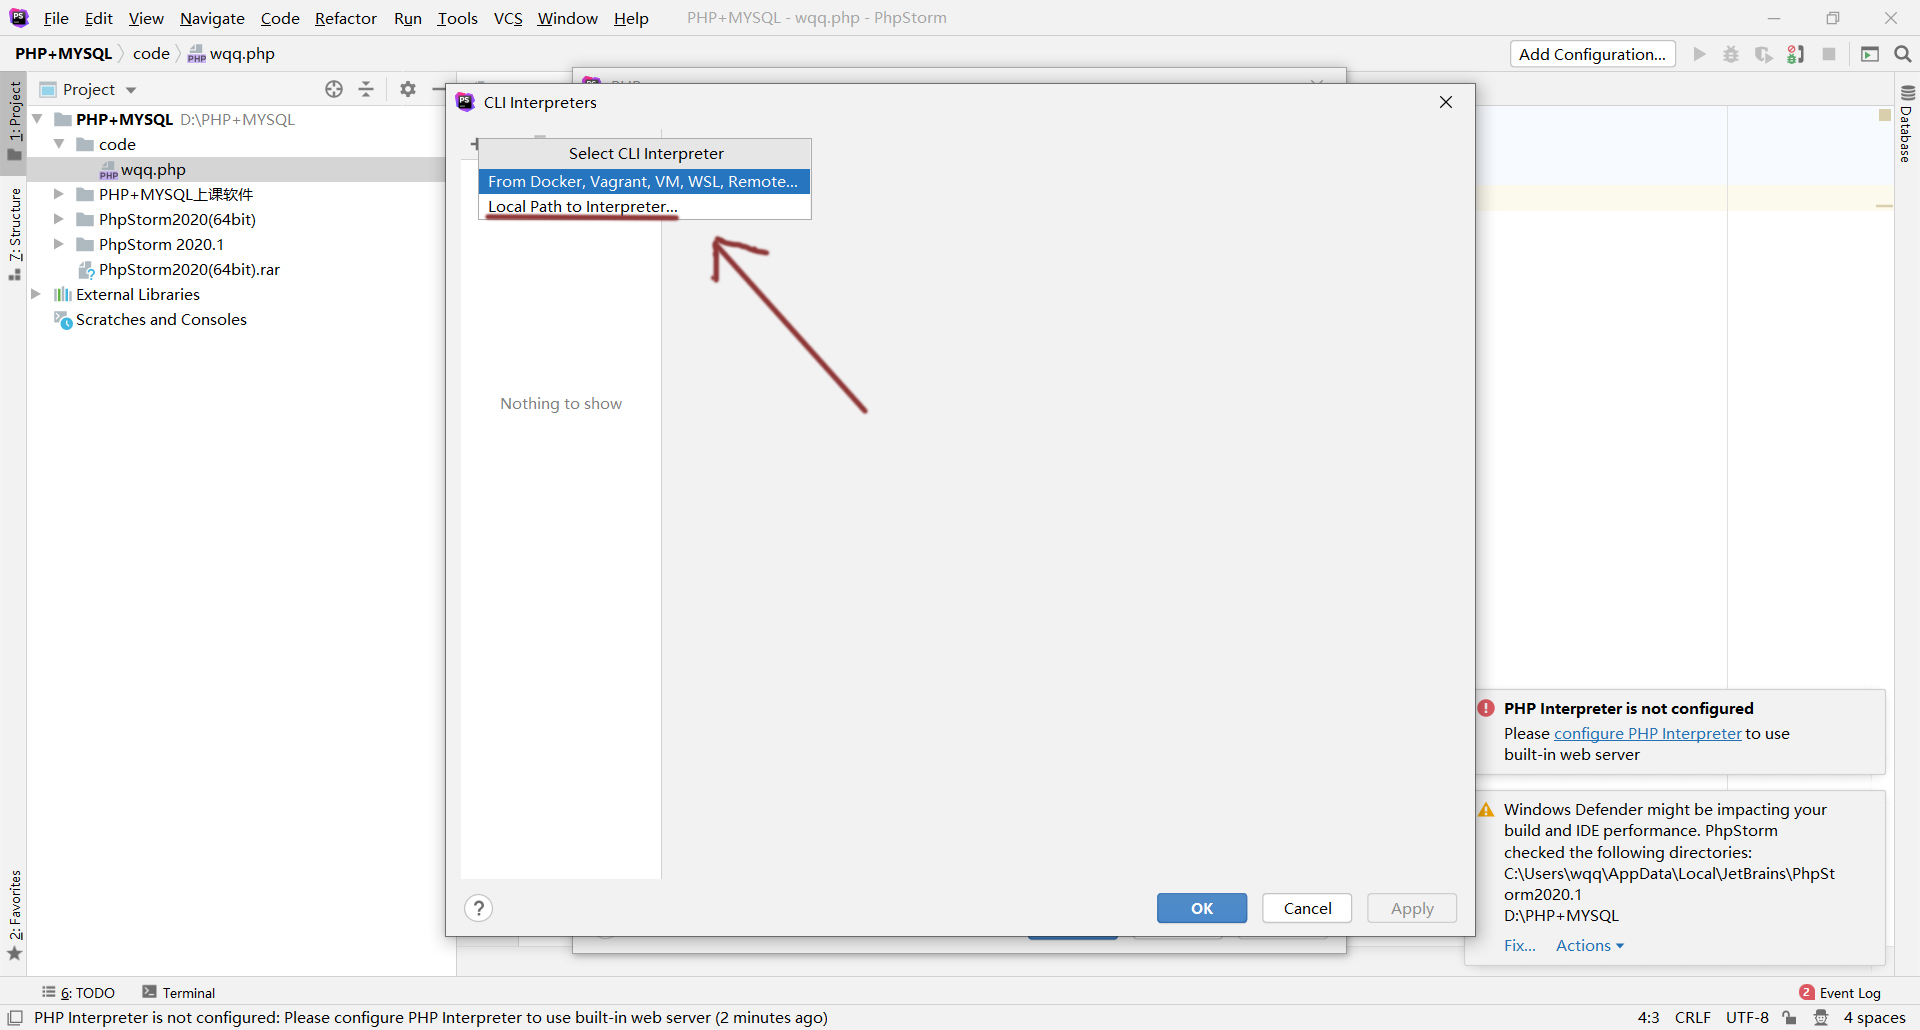Click the inspector hat icon in the status bar
The image size is (1920, 1030).
(x=1822, y=1018)
